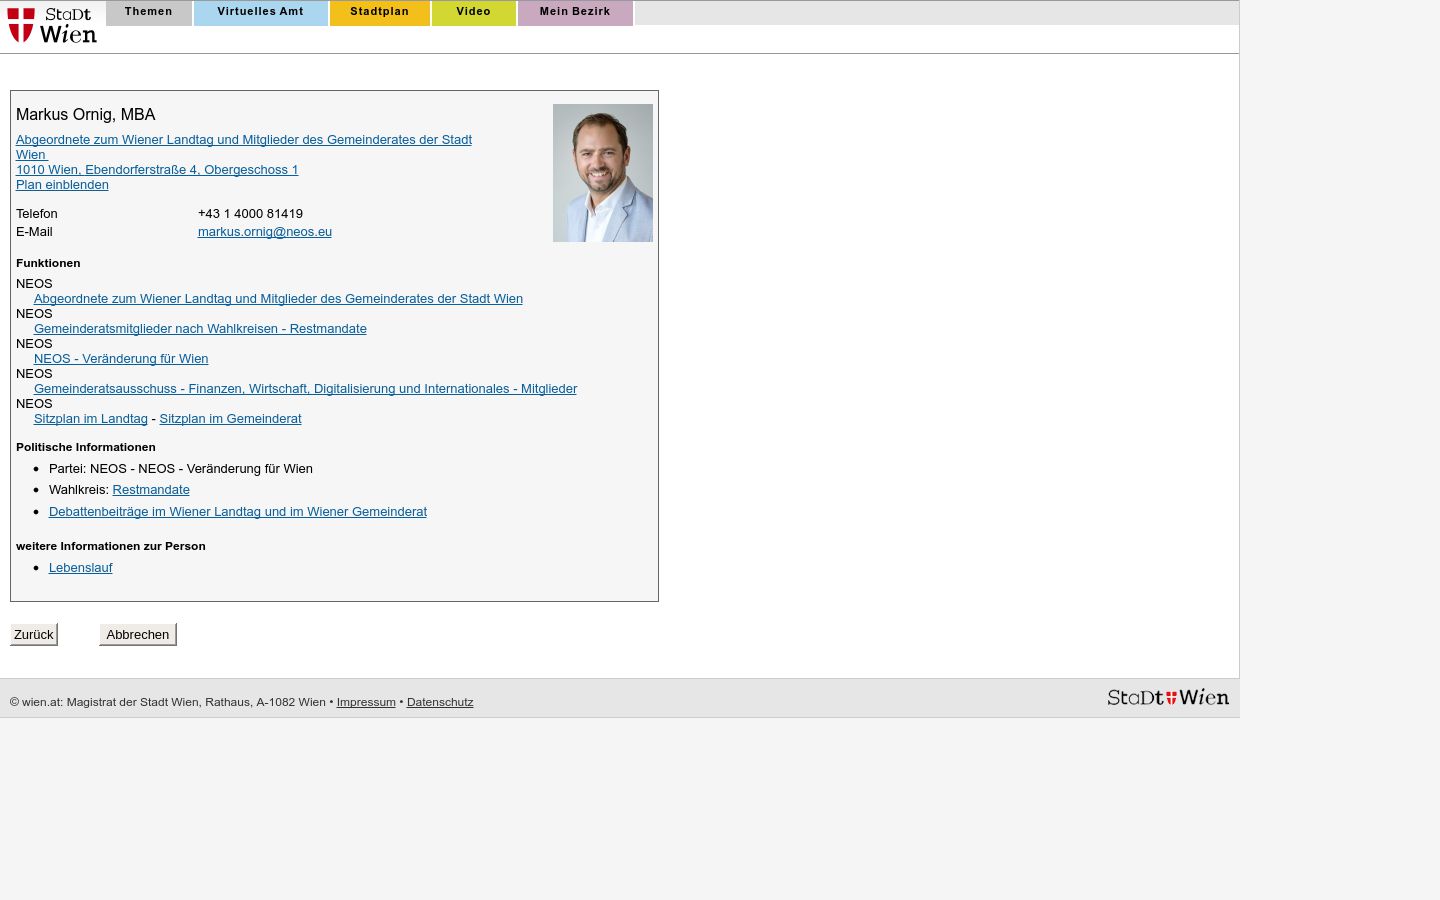Open the Video tab
The height and width of the screenshot is (900, 1440).
coord(474,12)
